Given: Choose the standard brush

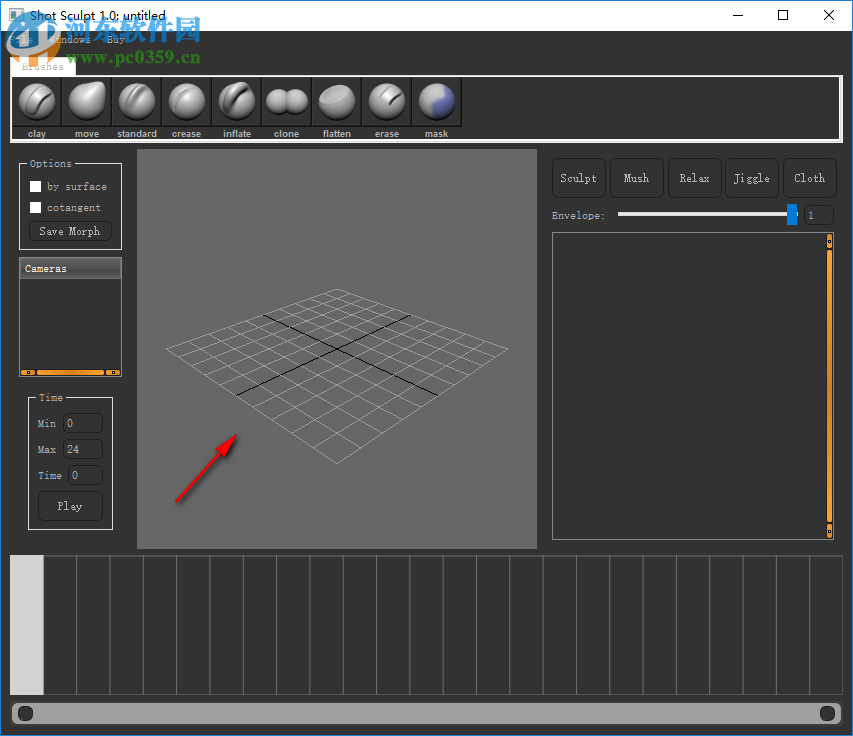Looking at the screenshot, I should [137, 102].
